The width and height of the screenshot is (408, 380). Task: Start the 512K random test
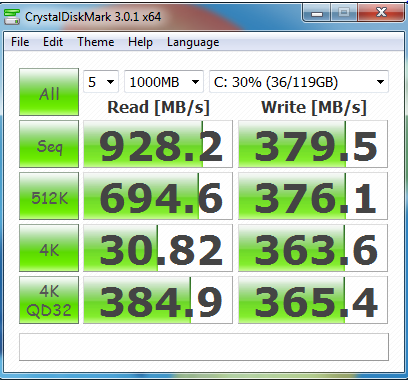[49, 196]
